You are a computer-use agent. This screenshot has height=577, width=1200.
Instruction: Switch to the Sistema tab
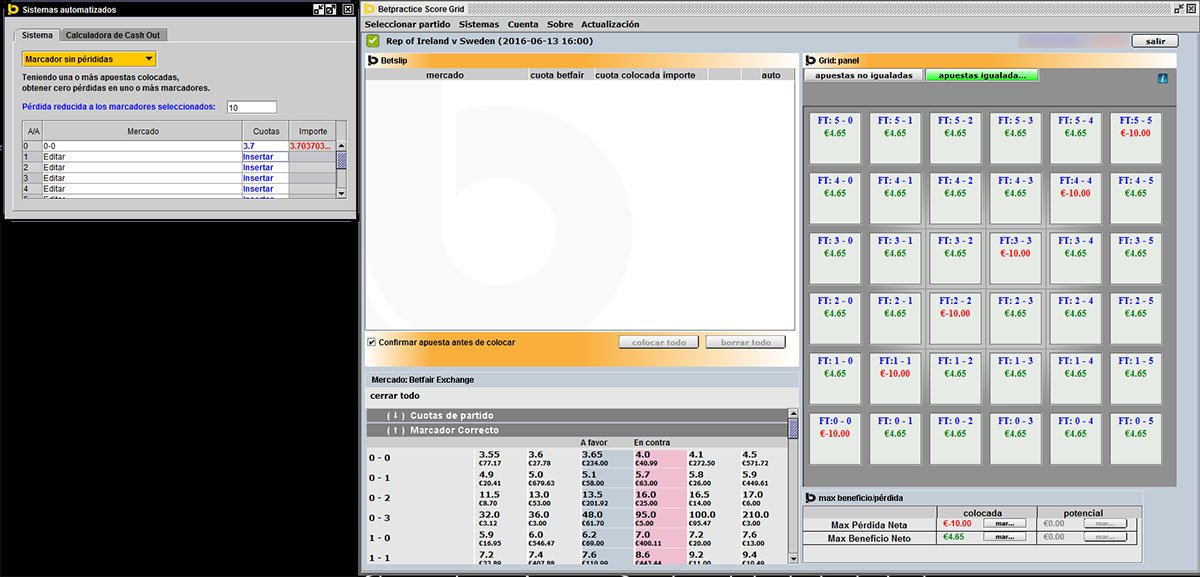pyautogui.click(x=37, y=35)
